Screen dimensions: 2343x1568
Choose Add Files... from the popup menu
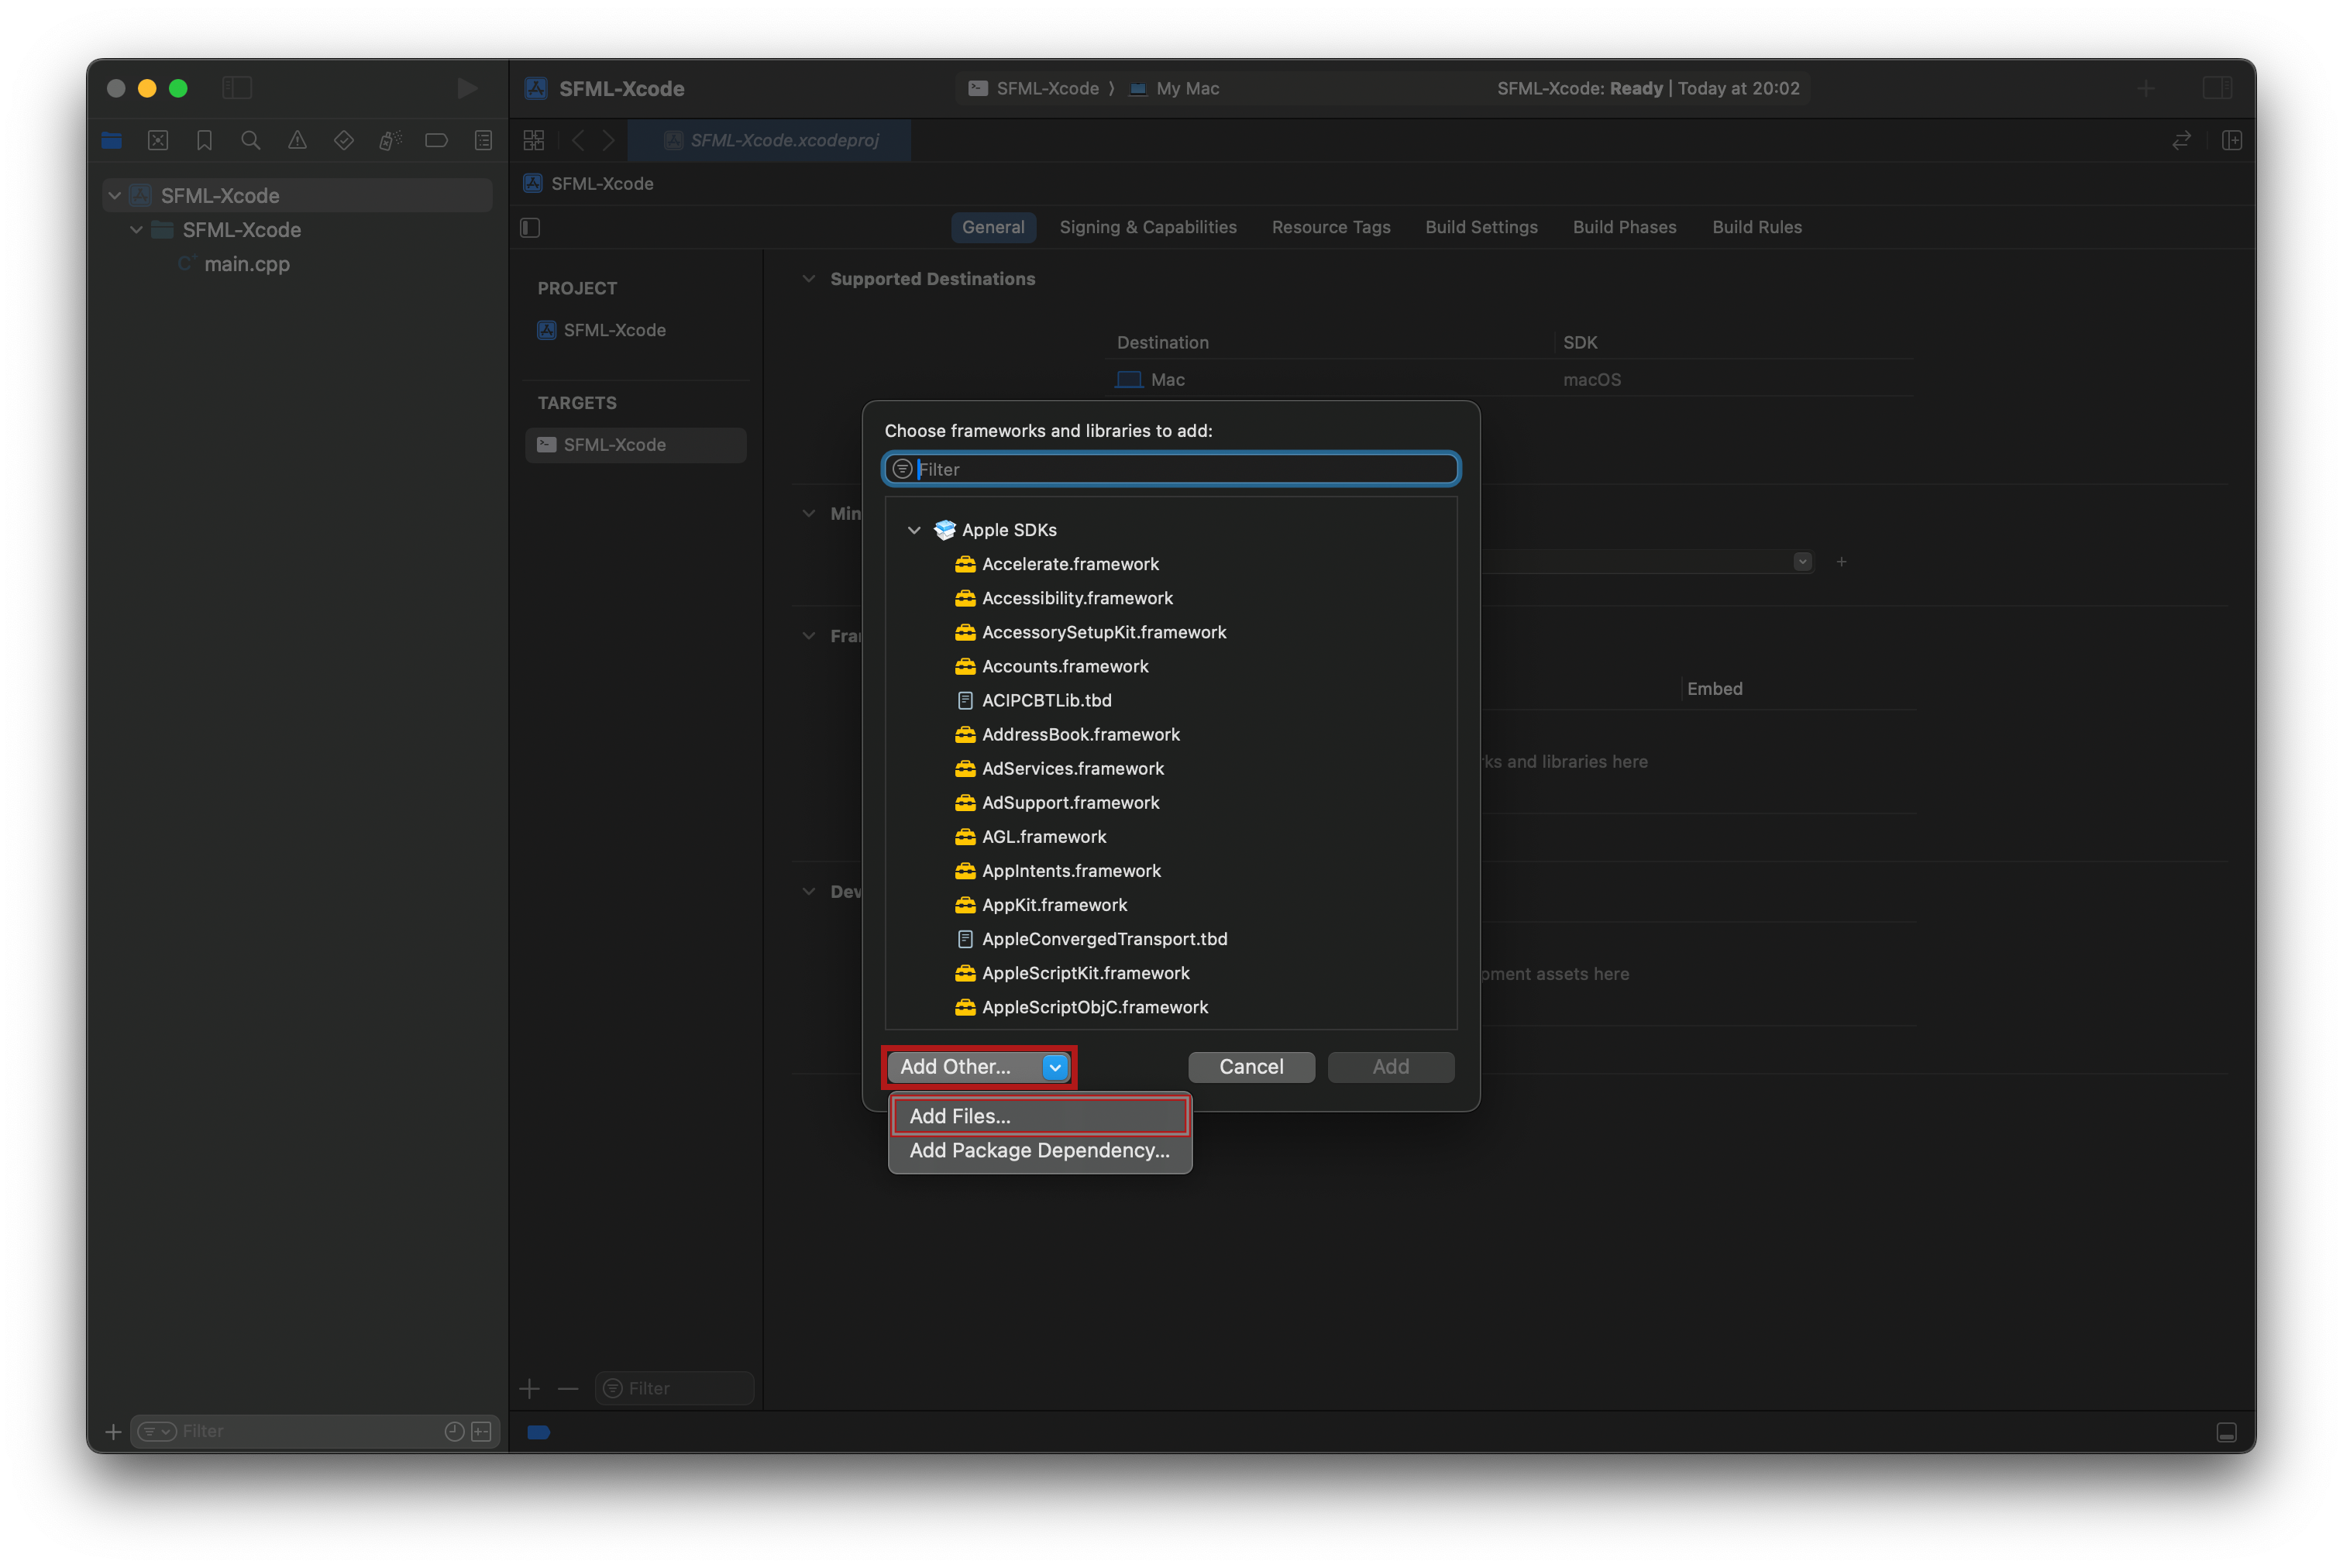pyautogui.click(x=1040, y=1116)
